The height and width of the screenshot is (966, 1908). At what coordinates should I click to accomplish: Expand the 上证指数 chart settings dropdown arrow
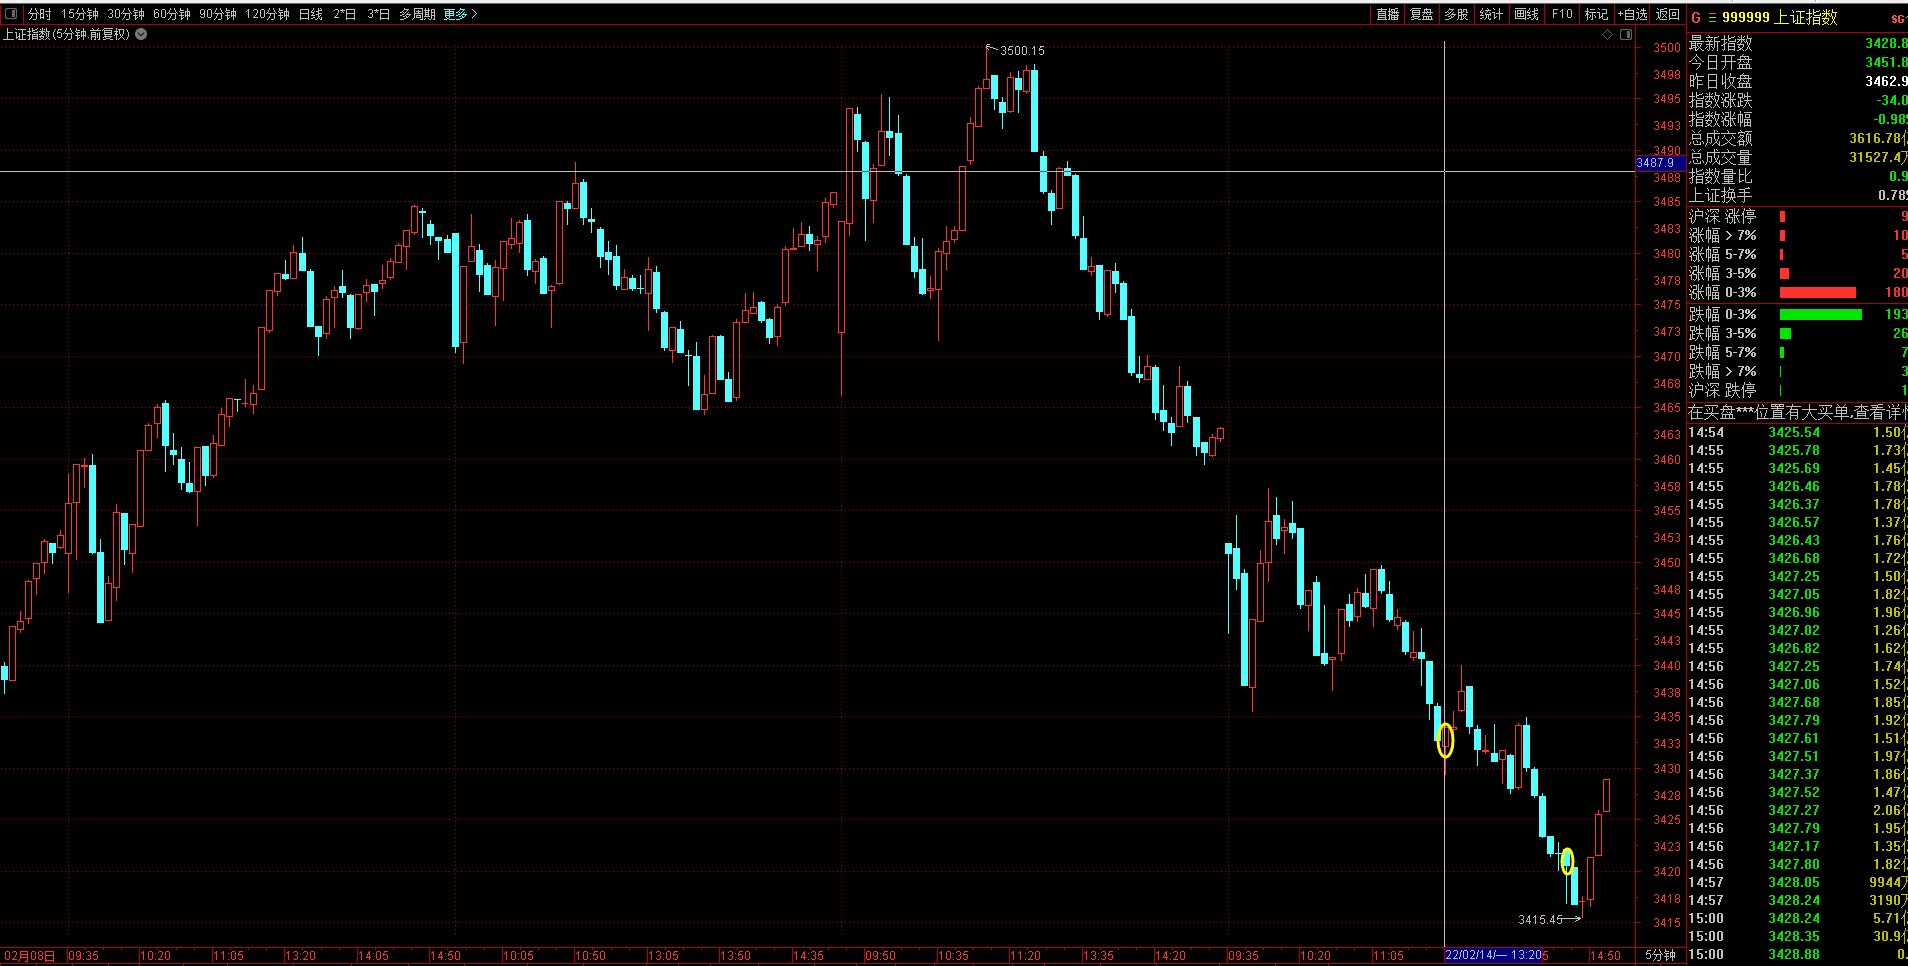[141, 34]
